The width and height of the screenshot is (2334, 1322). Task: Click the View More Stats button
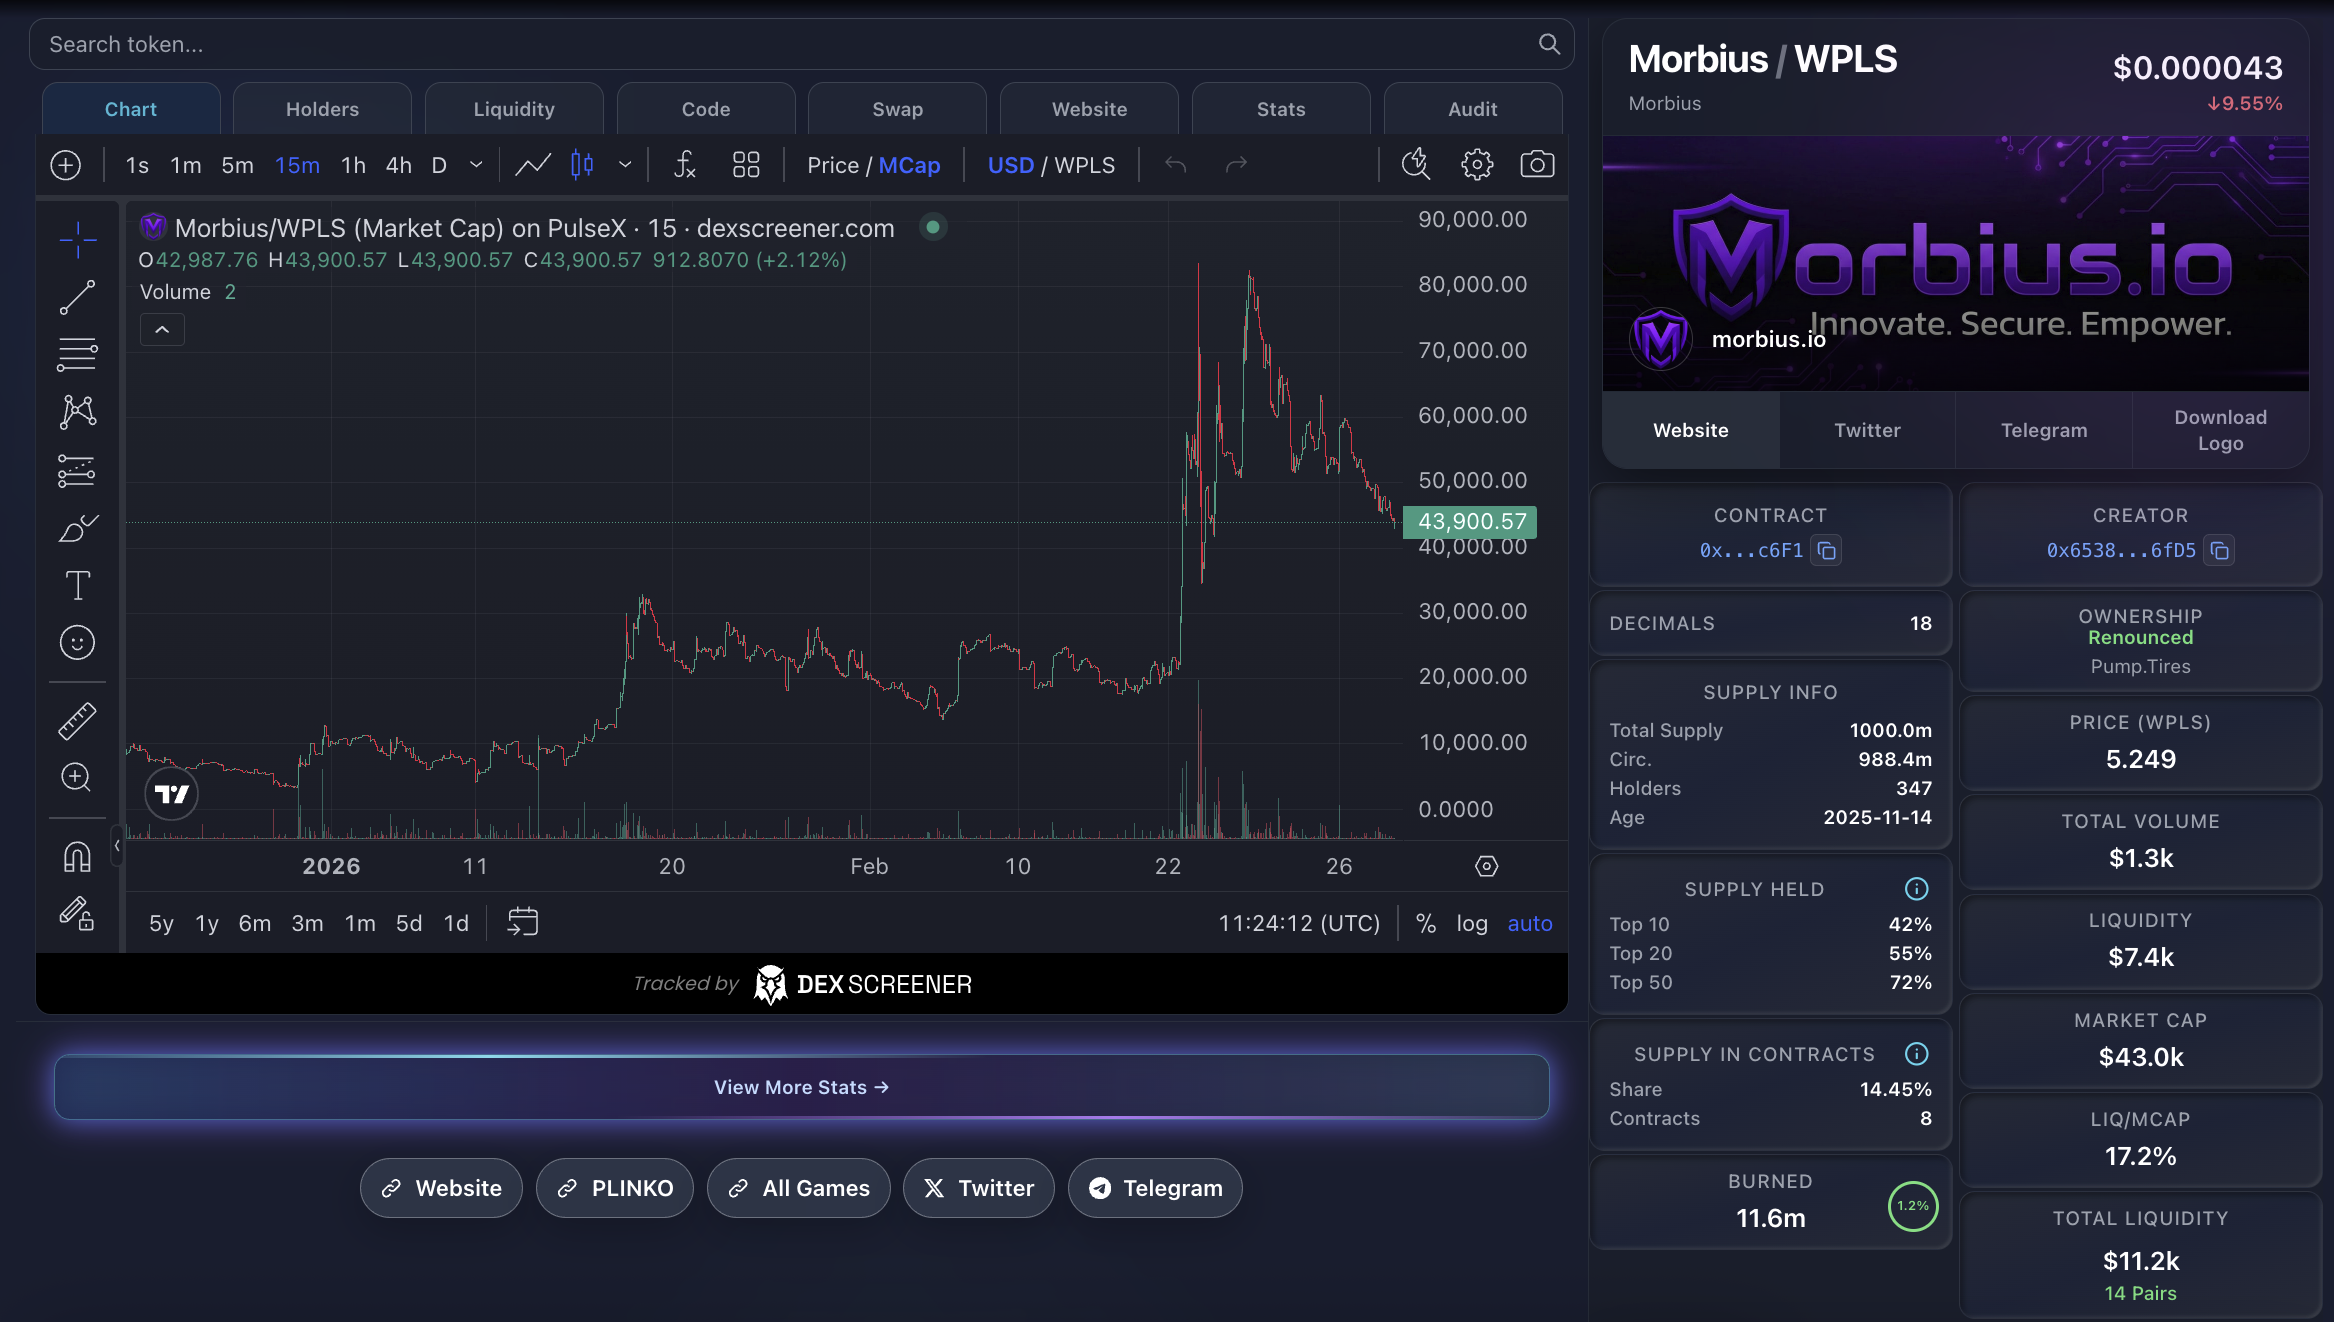click(x=801, y=1087)
